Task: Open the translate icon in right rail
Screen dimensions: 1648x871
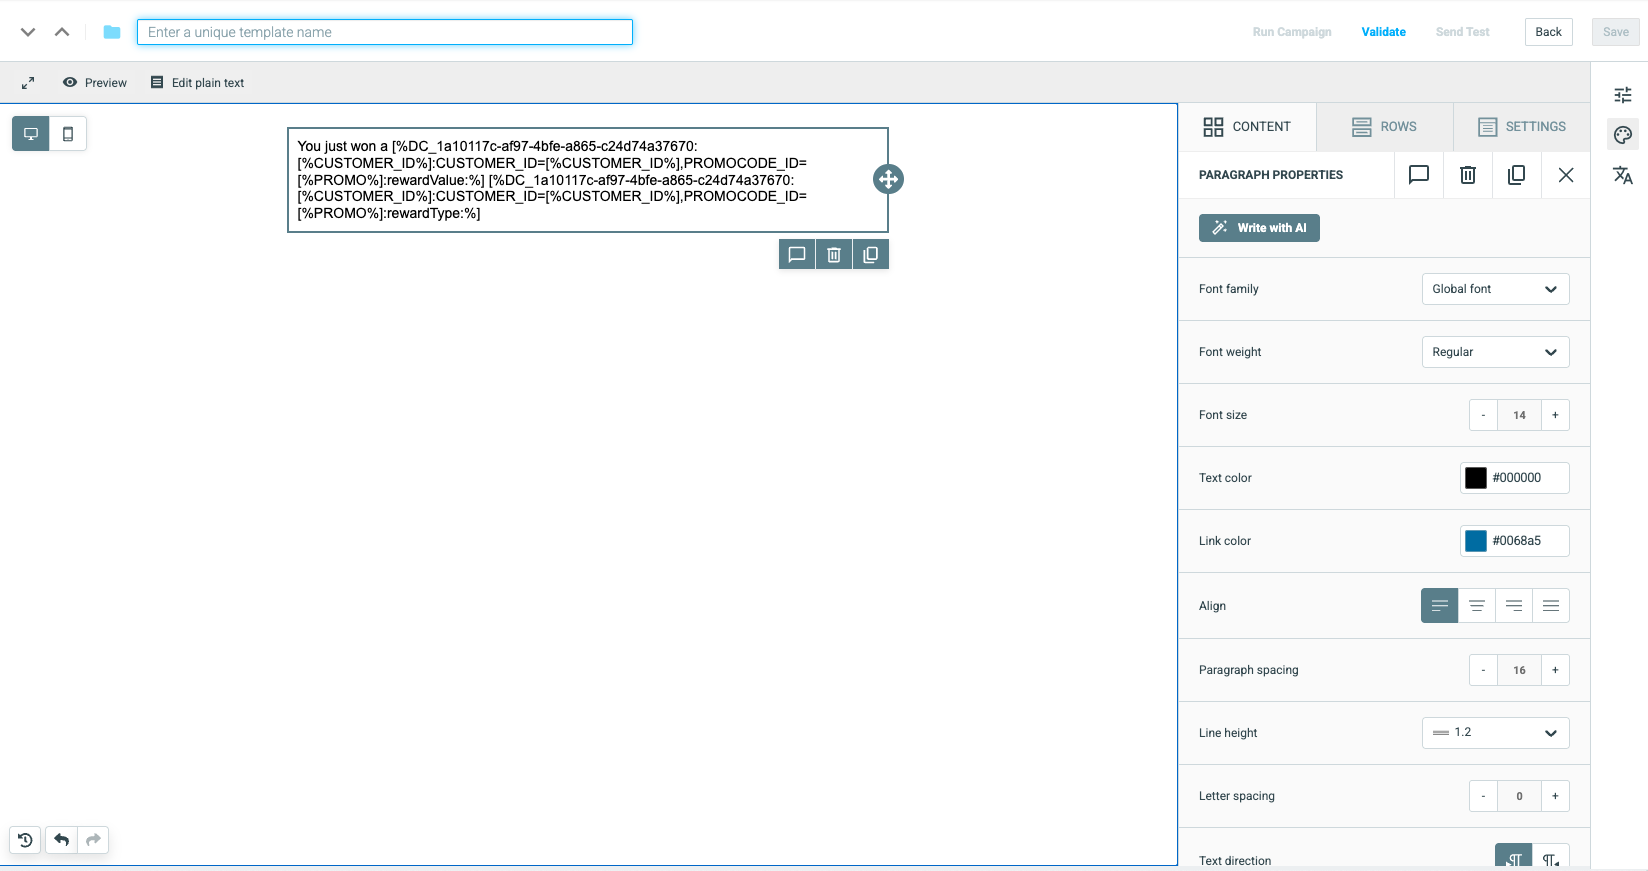Action: pyautogui.click(x=1622, y=175)
